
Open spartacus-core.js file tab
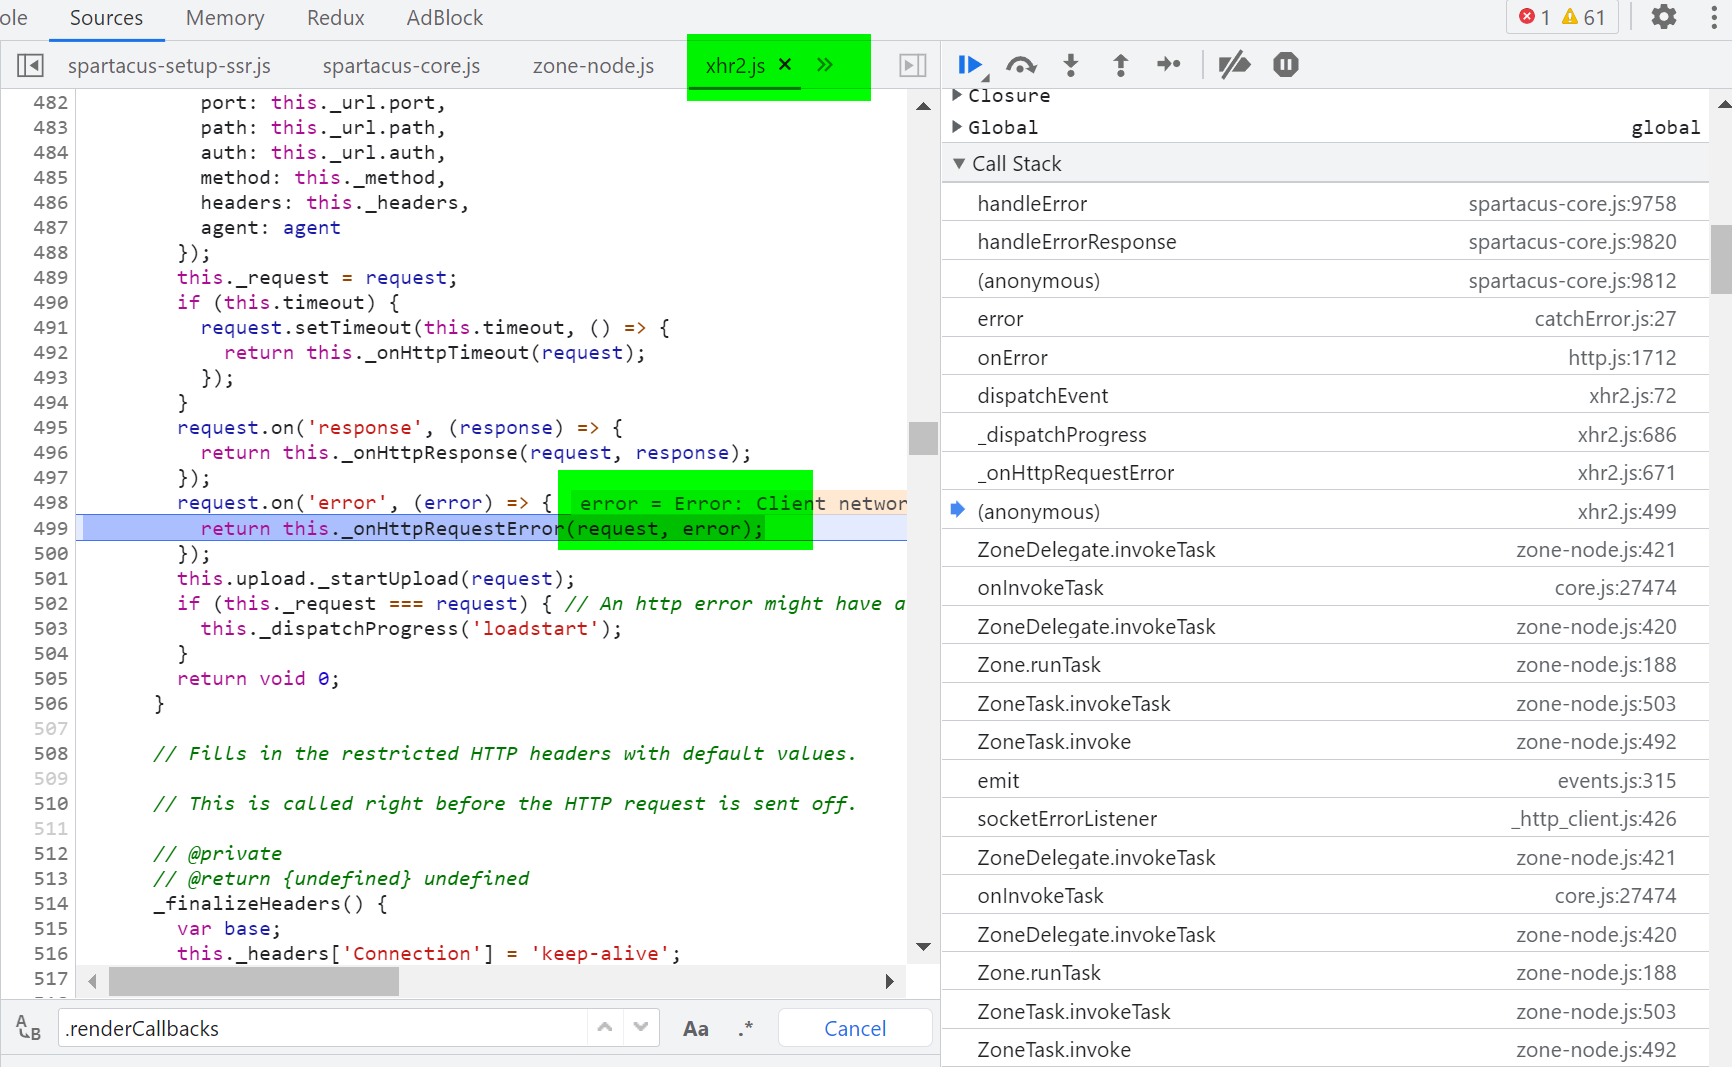click(x=401, y=66)
